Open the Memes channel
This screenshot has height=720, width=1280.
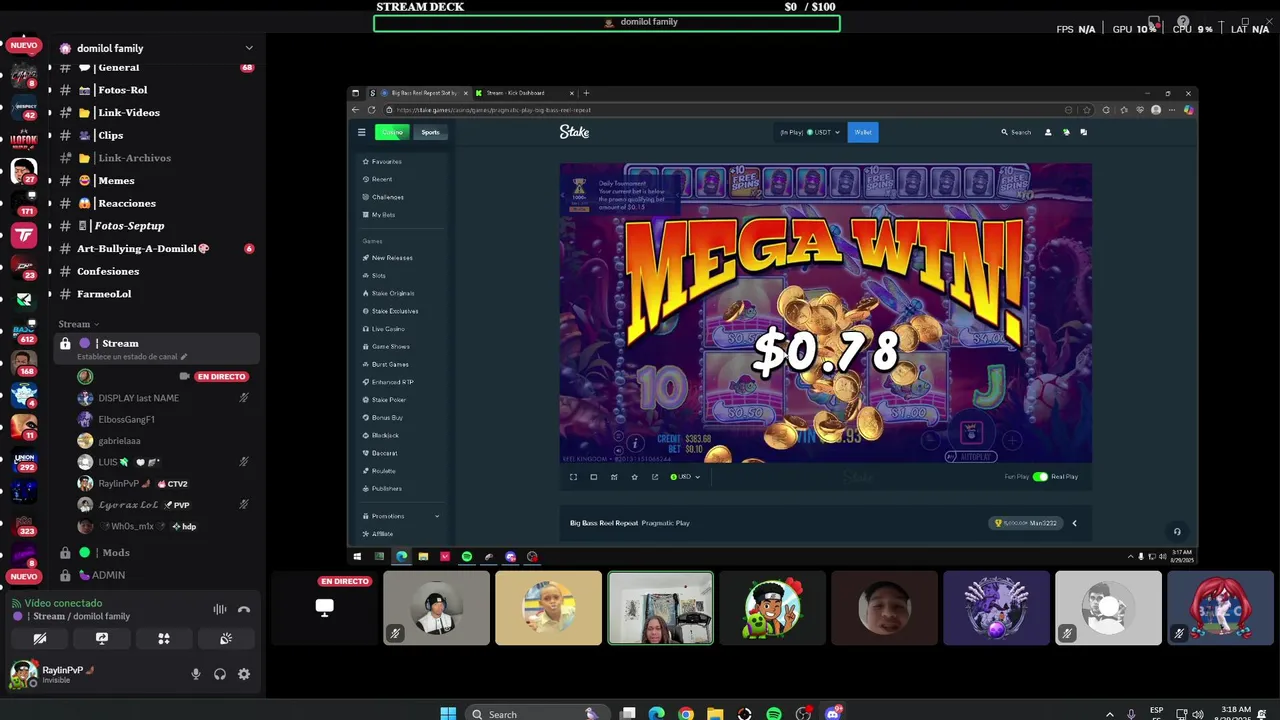(156, 180)
